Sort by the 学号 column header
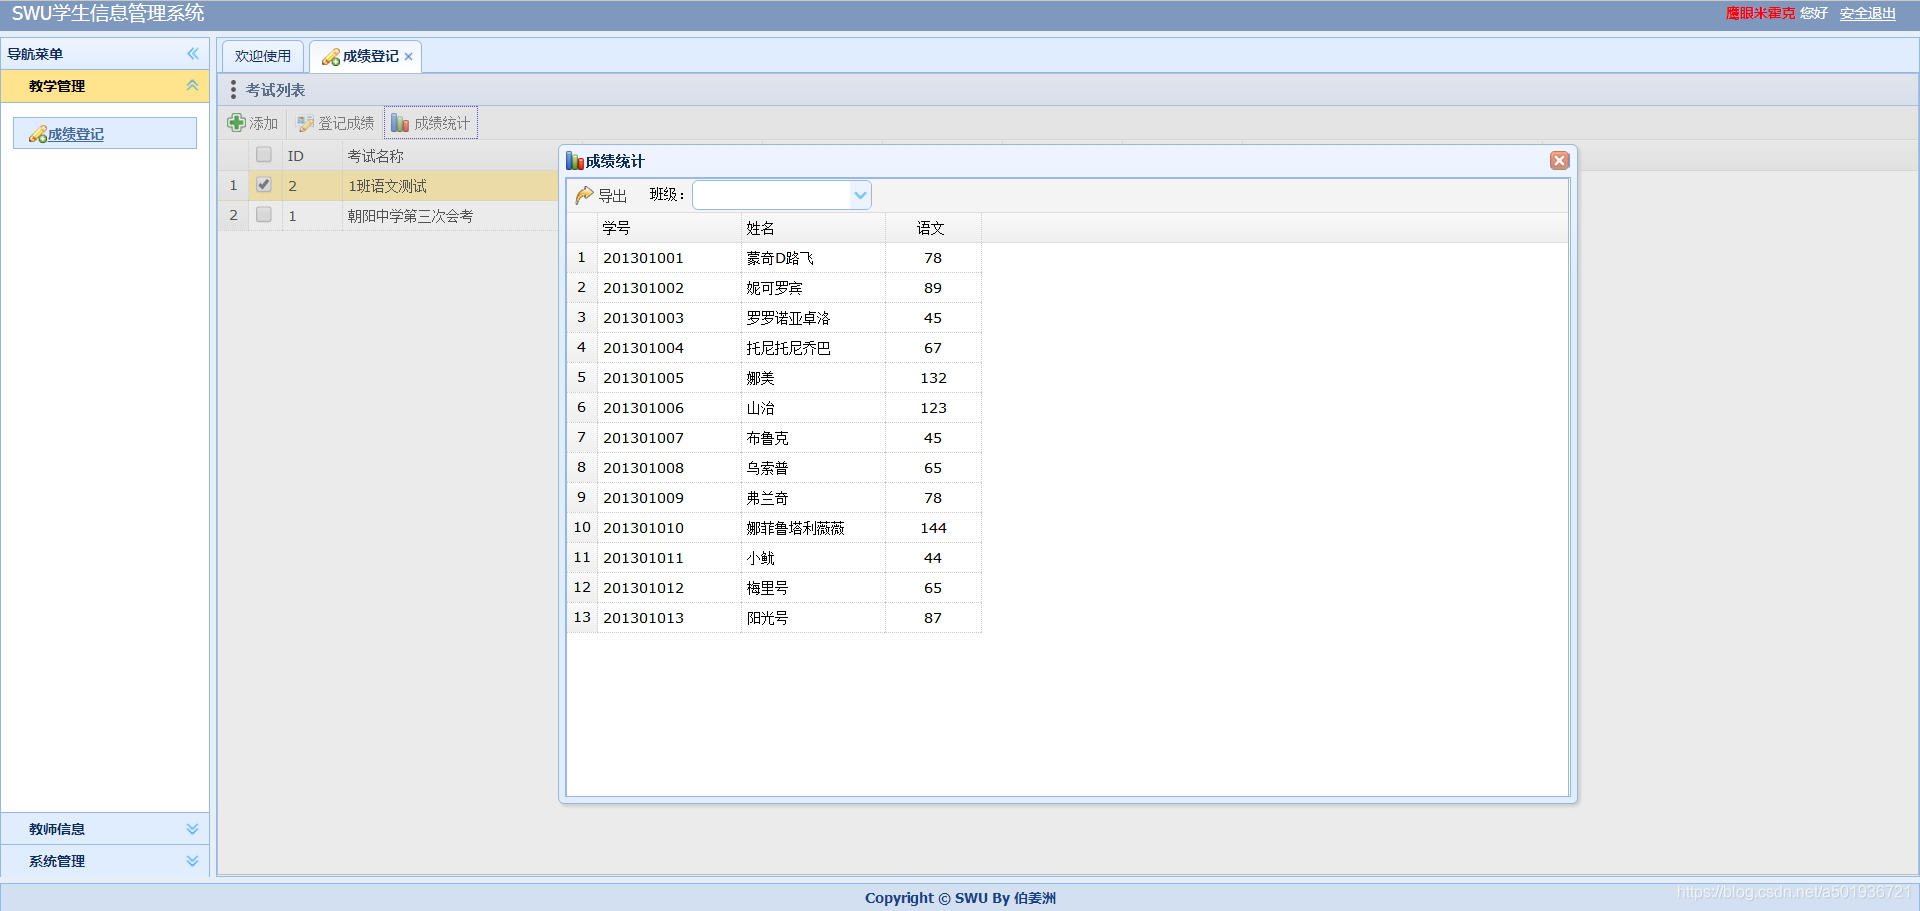This screenshot has width=1920, height=911. coord(669,228)
